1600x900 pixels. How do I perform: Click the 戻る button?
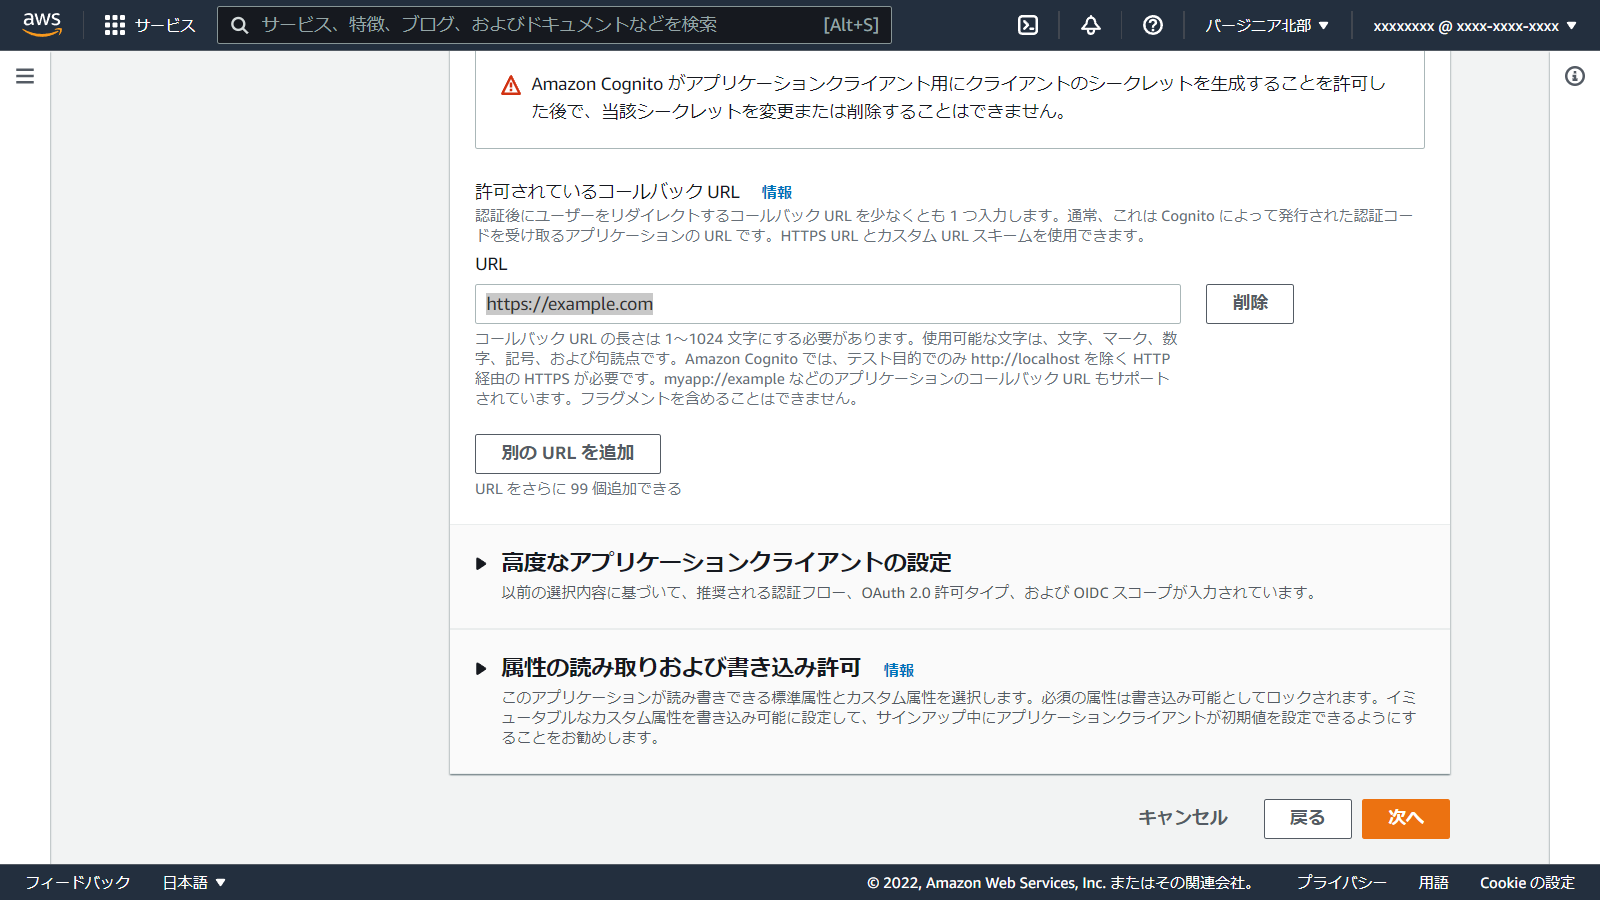click(1307, 818)
